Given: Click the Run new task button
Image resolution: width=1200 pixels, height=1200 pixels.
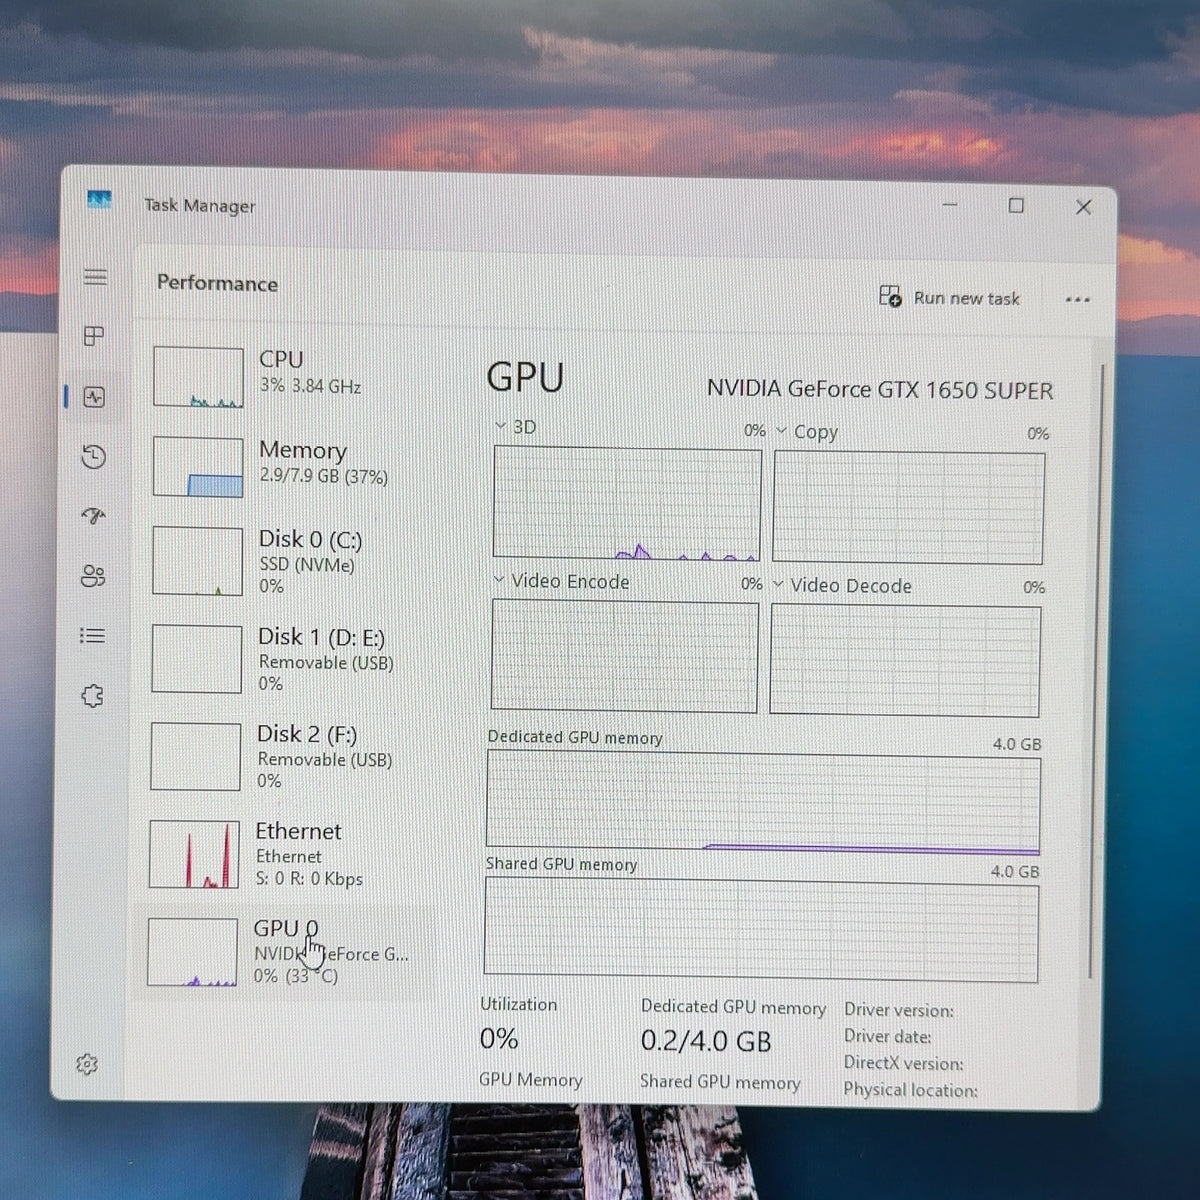Looking at the screenshot, I should [x=949, y=297].
